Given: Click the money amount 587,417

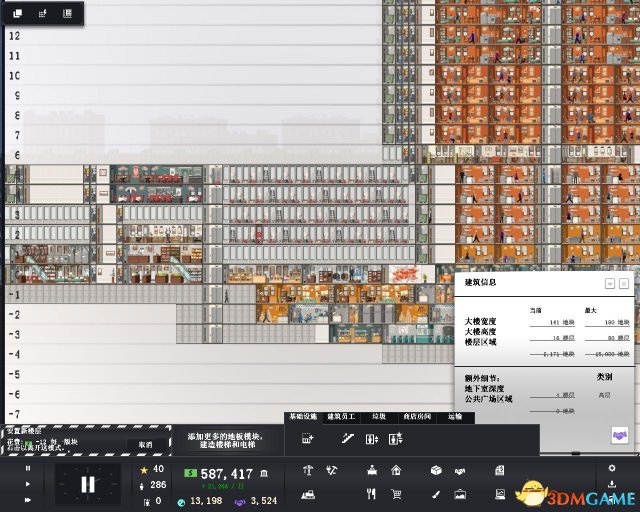Looking at the screenshot, I should pyautogui.click(x=227, y=474).
